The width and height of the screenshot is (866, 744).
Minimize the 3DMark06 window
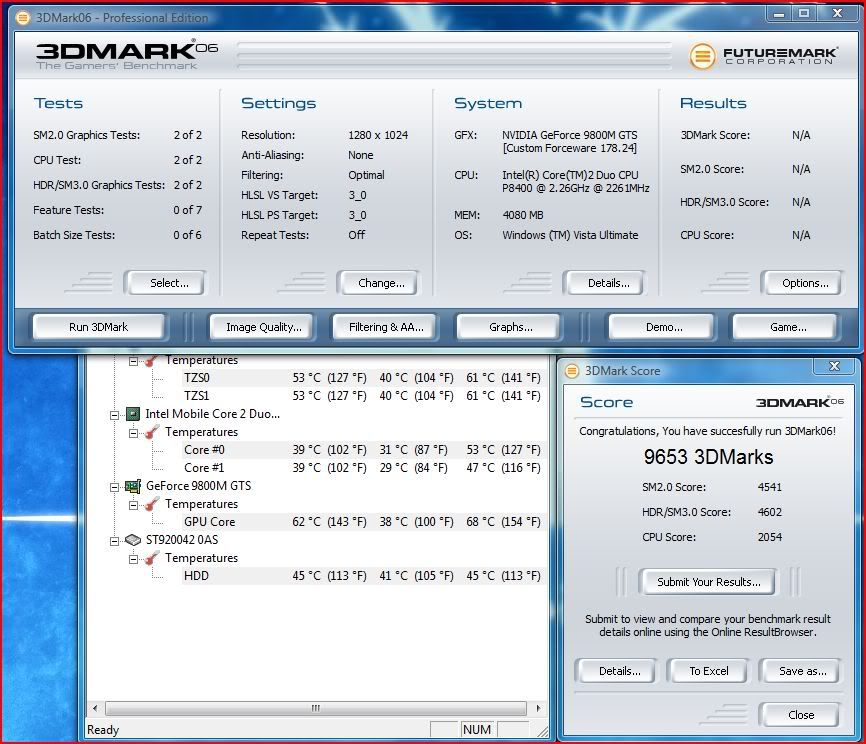point(779,14)
